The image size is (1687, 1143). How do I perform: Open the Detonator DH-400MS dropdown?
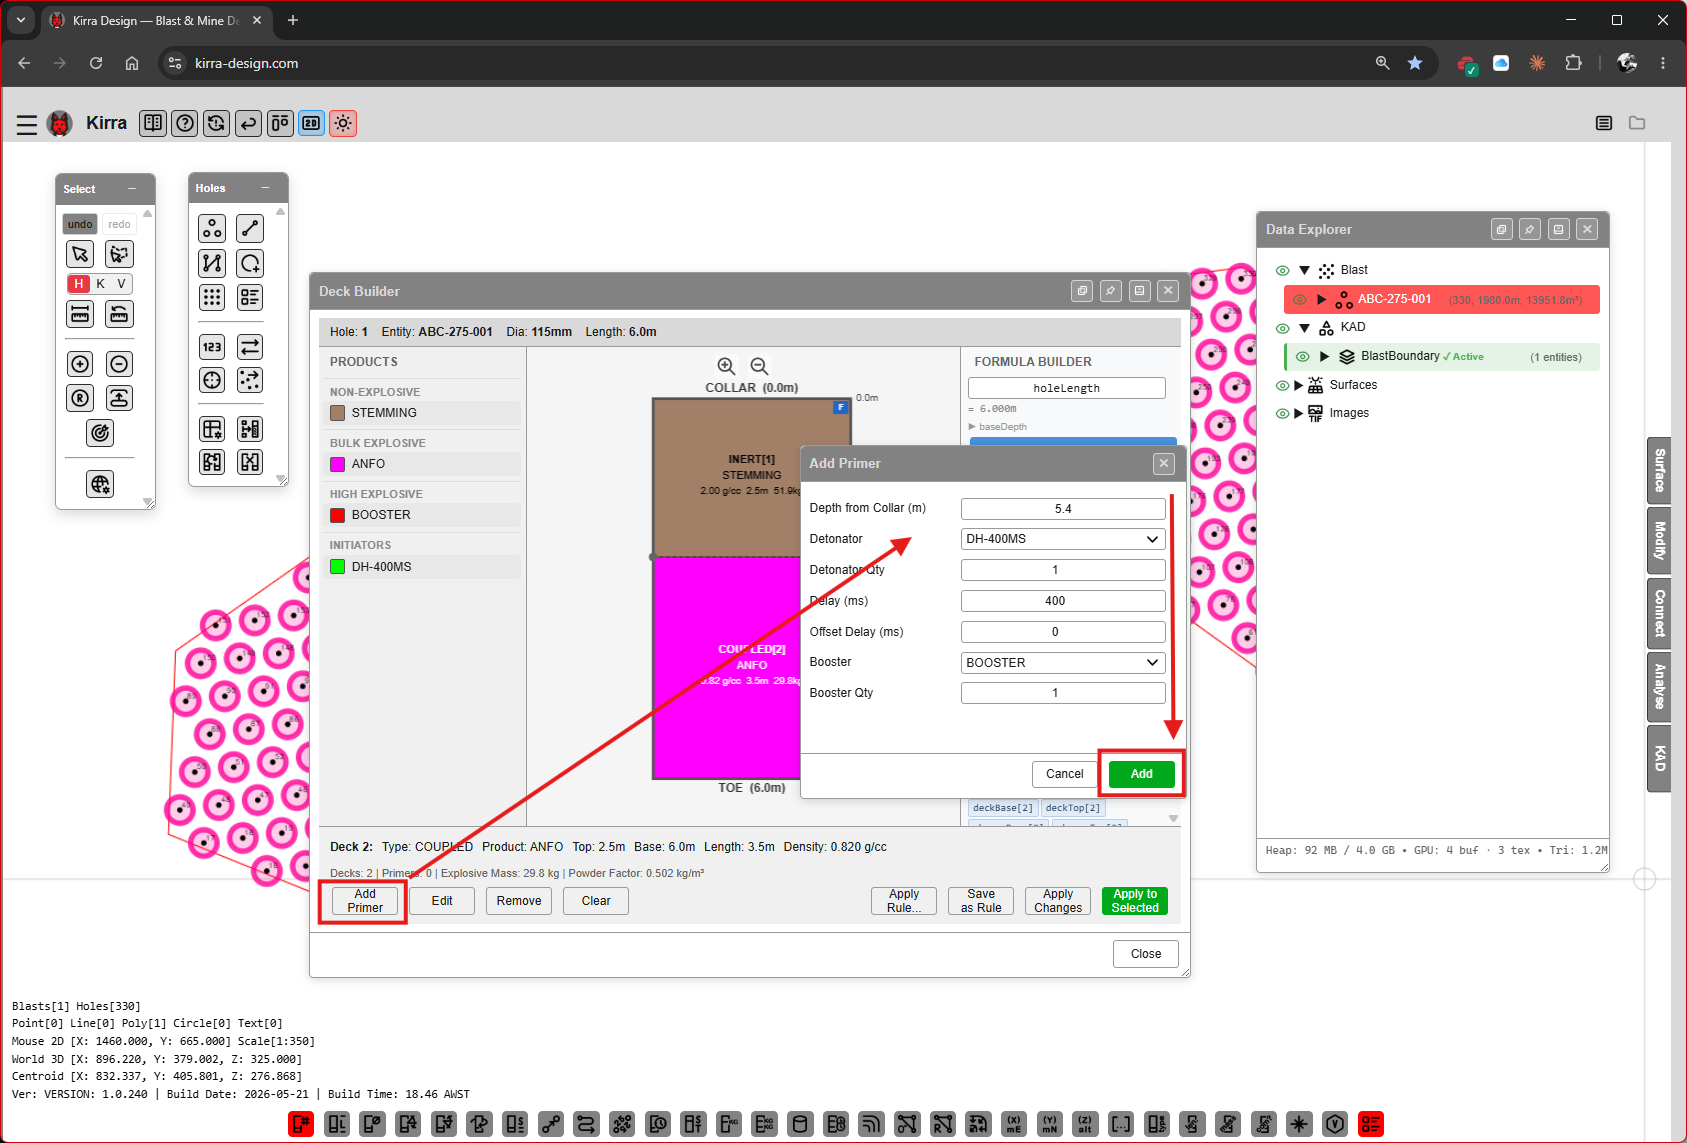(1063, 539)
